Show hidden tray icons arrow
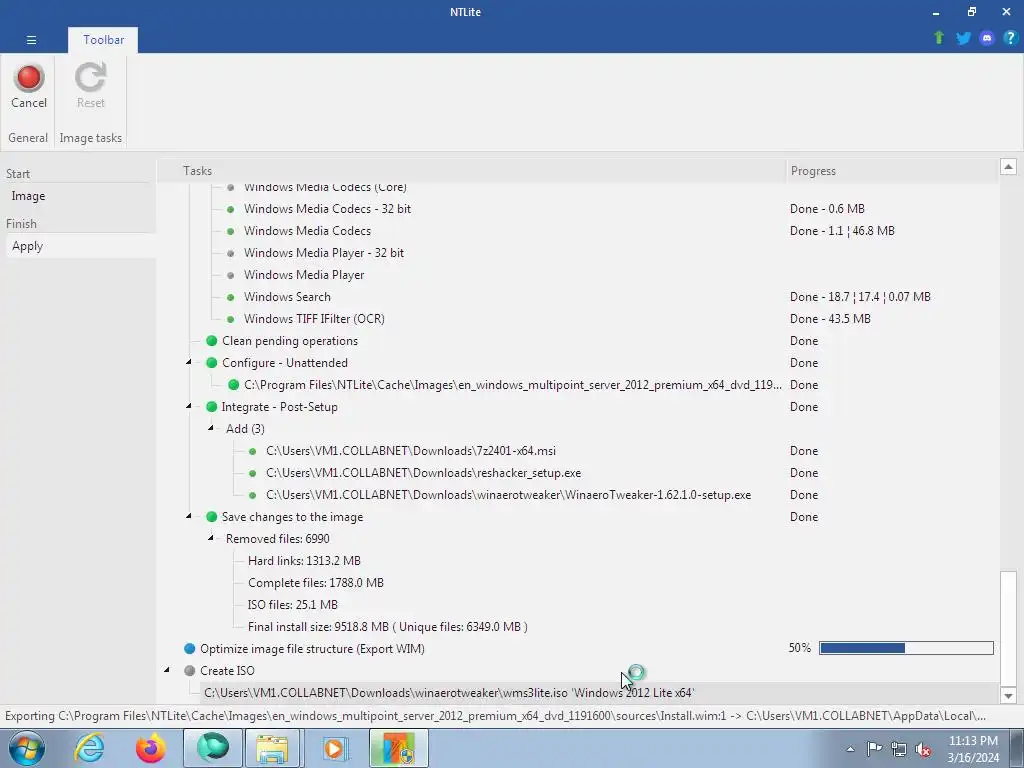The width and height of the screenshot is (1024, 768). 850,749
